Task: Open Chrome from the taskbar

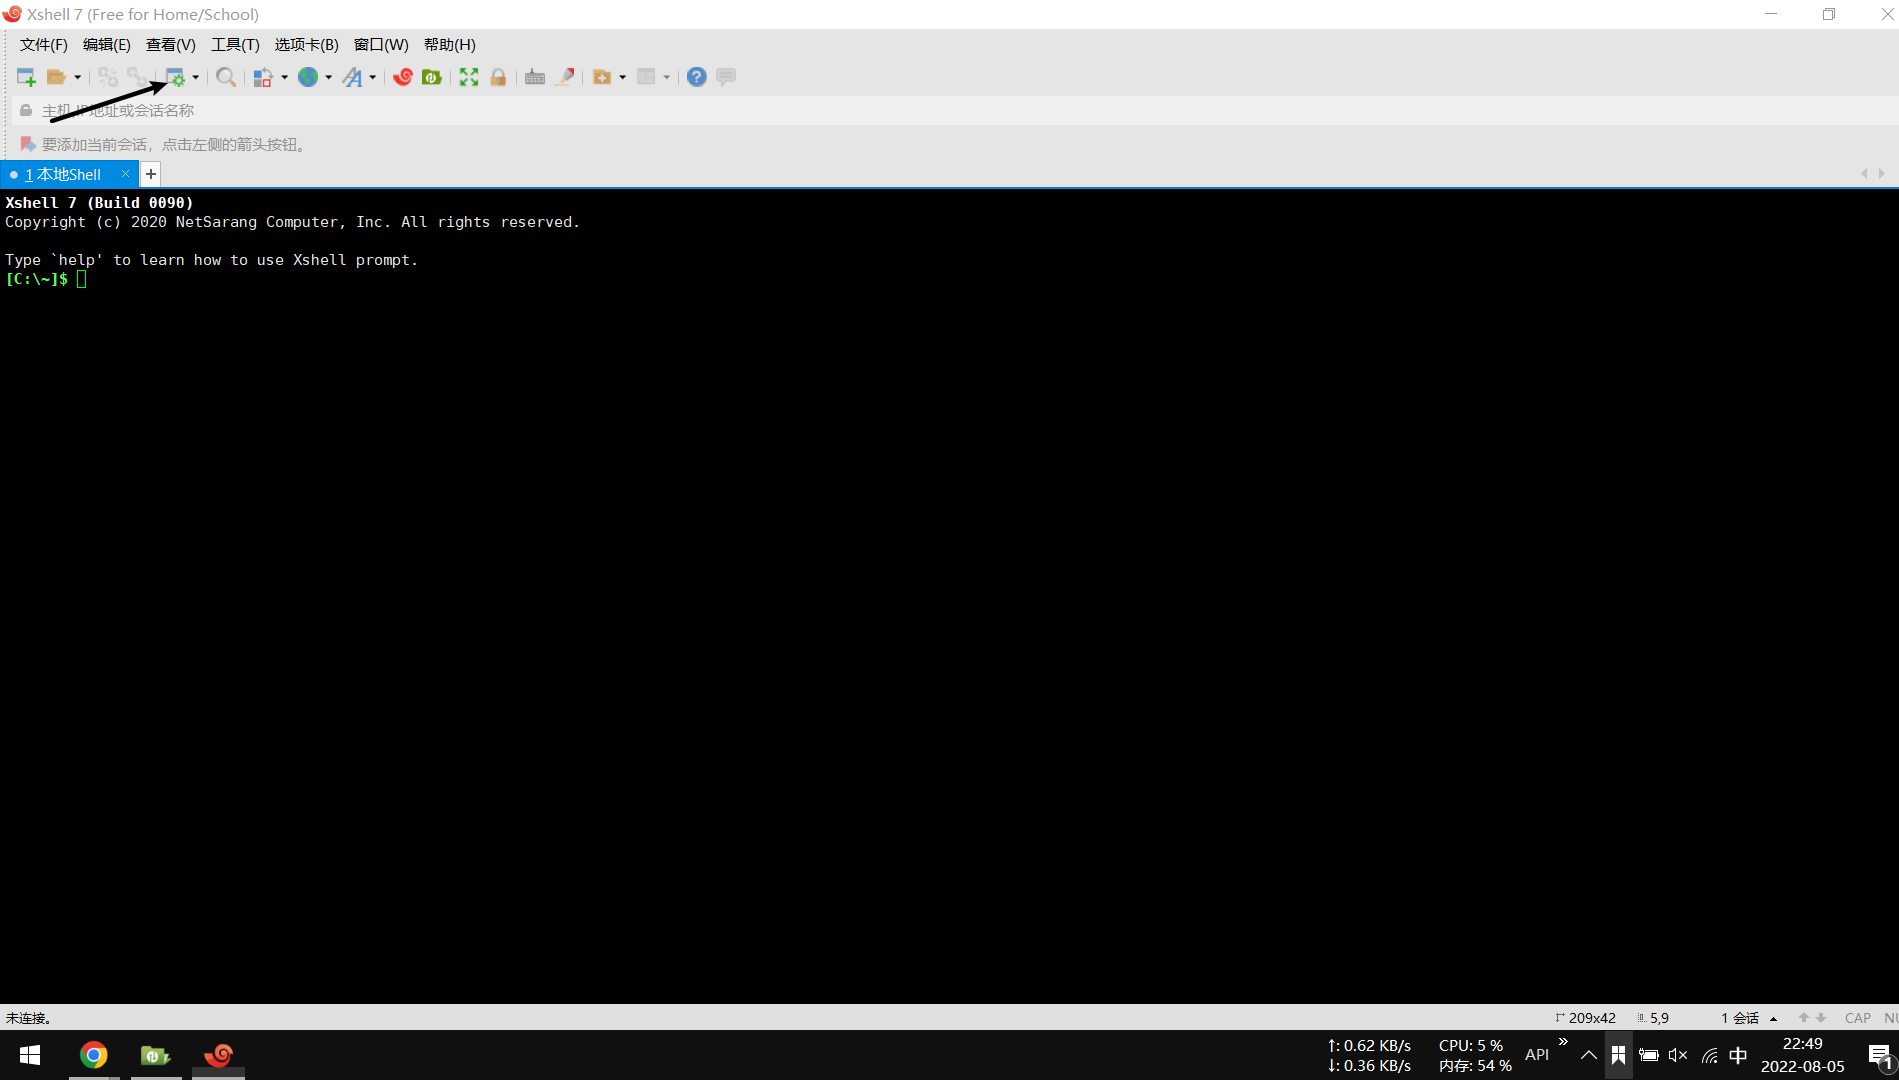Action: [94, 1055]
